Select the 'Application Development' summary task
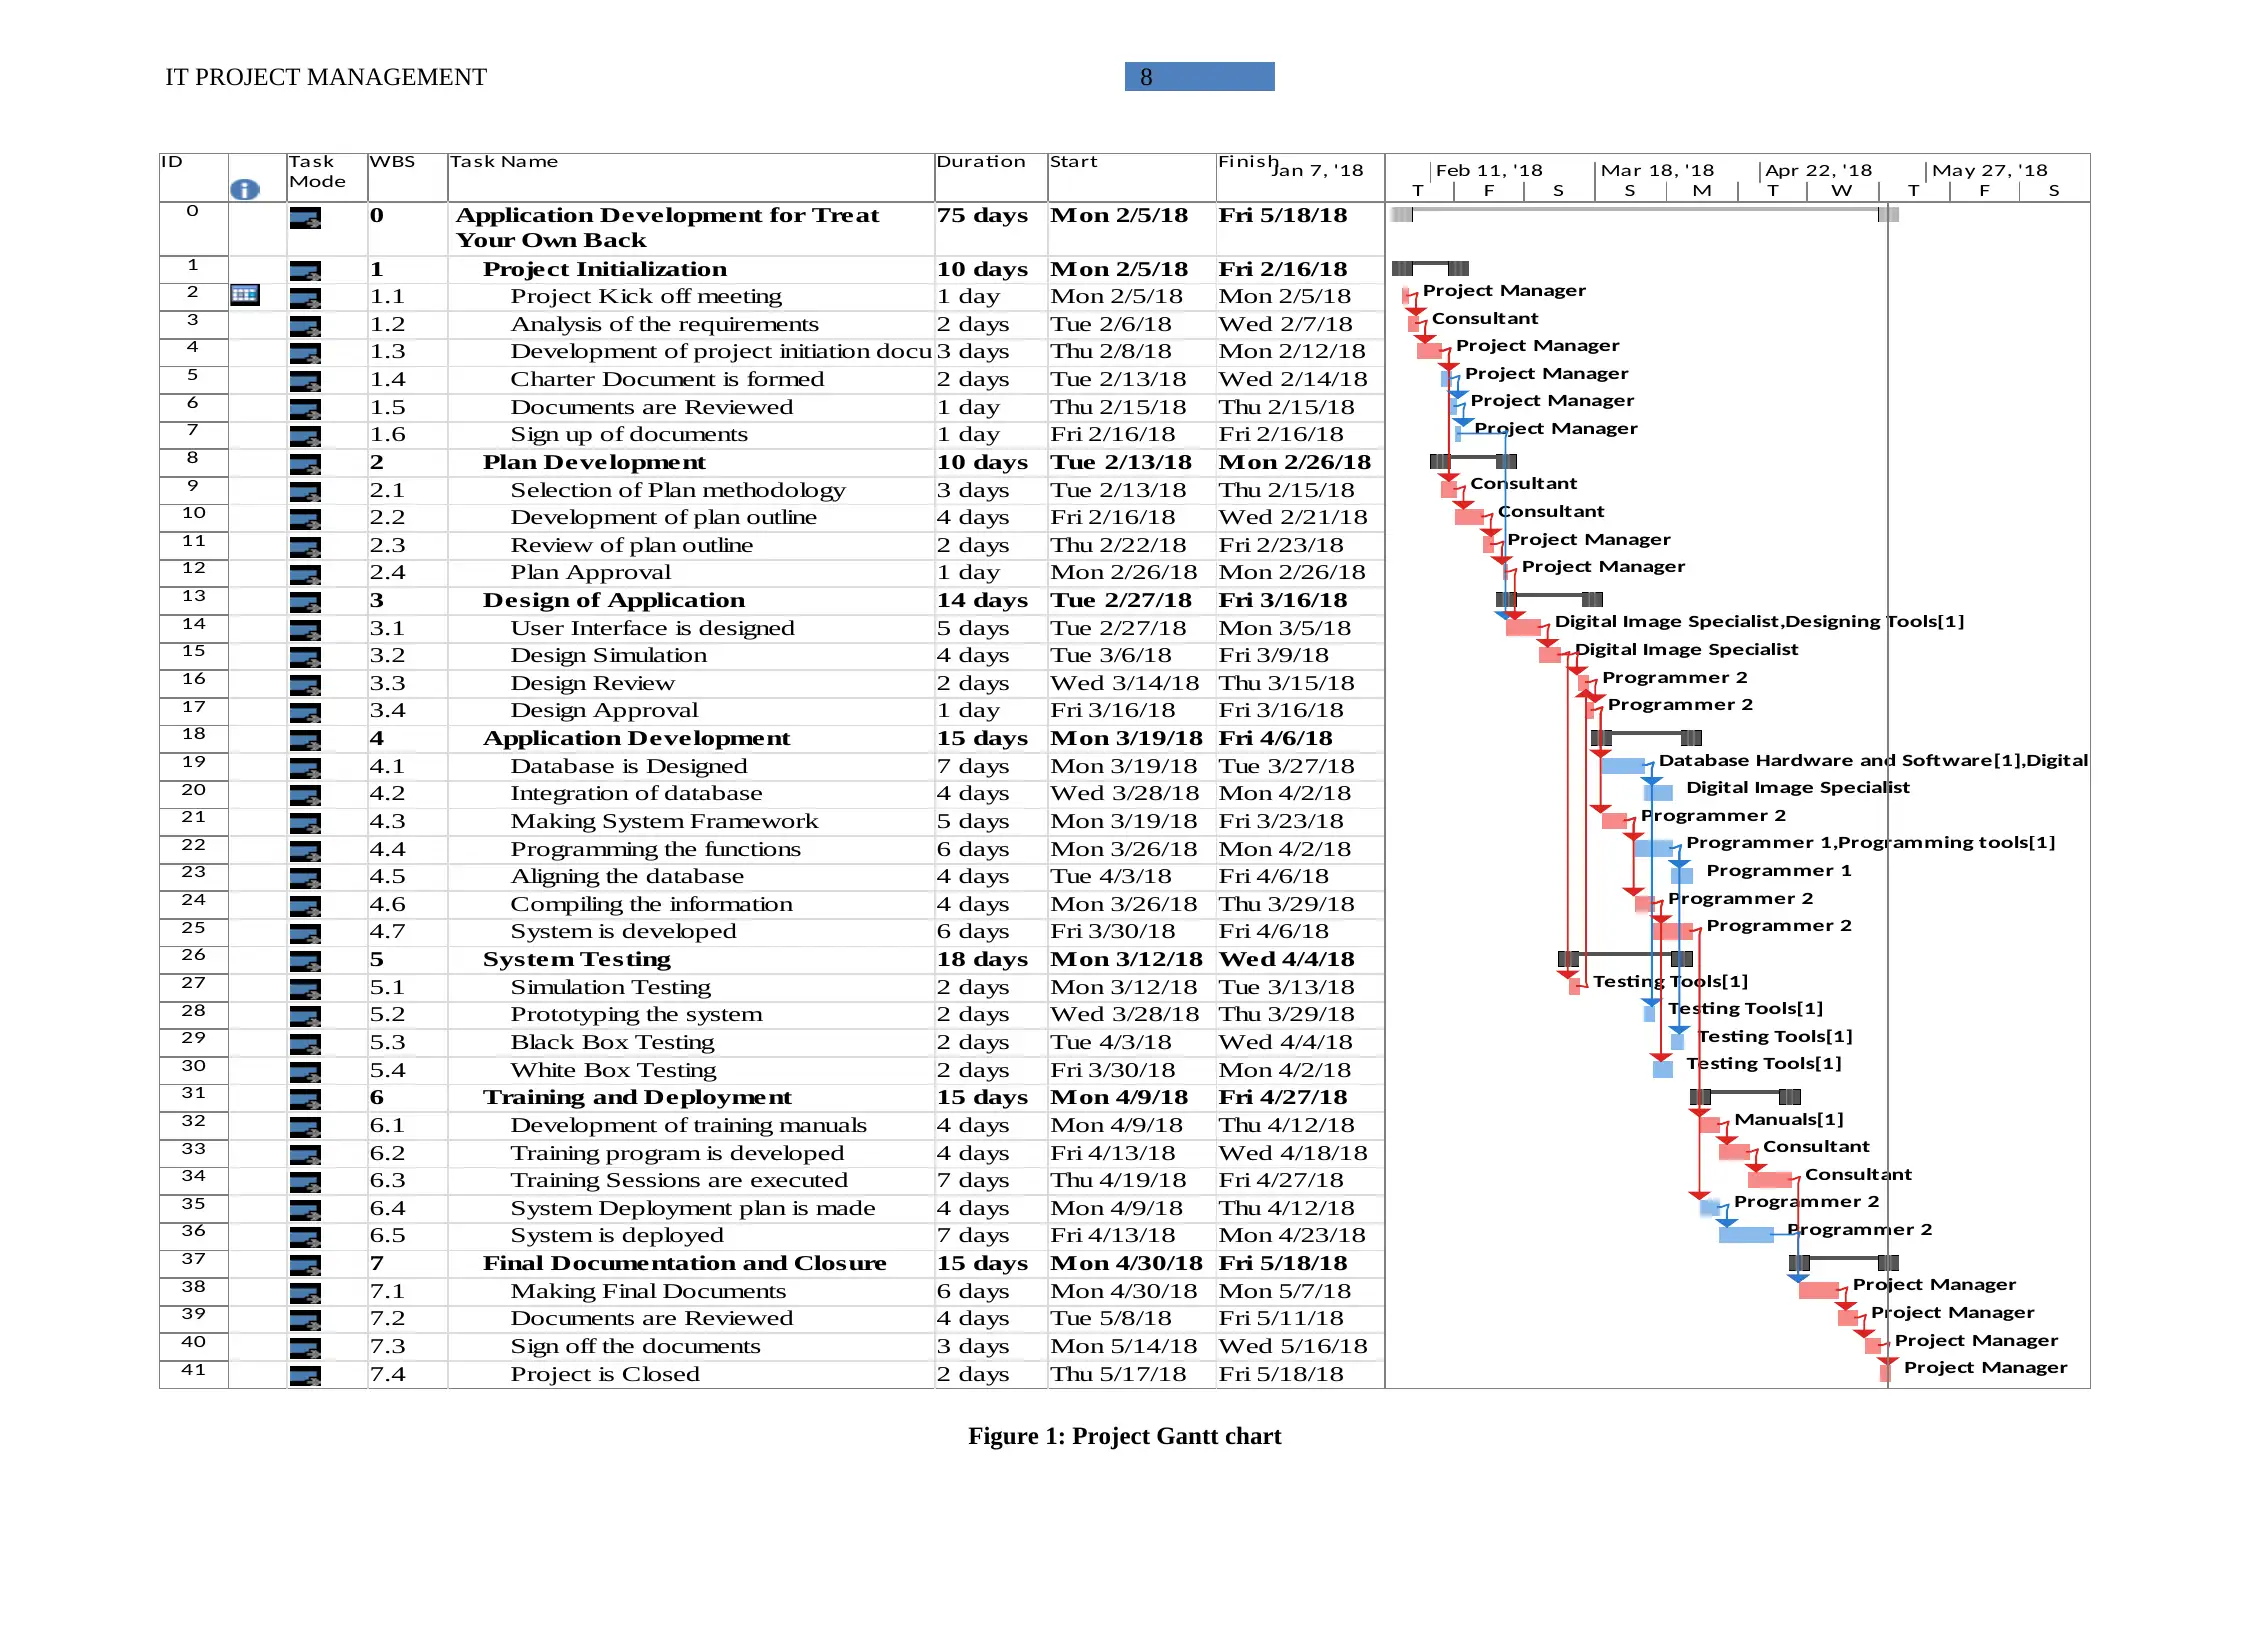2250x1650 pixels. (636, 738)
